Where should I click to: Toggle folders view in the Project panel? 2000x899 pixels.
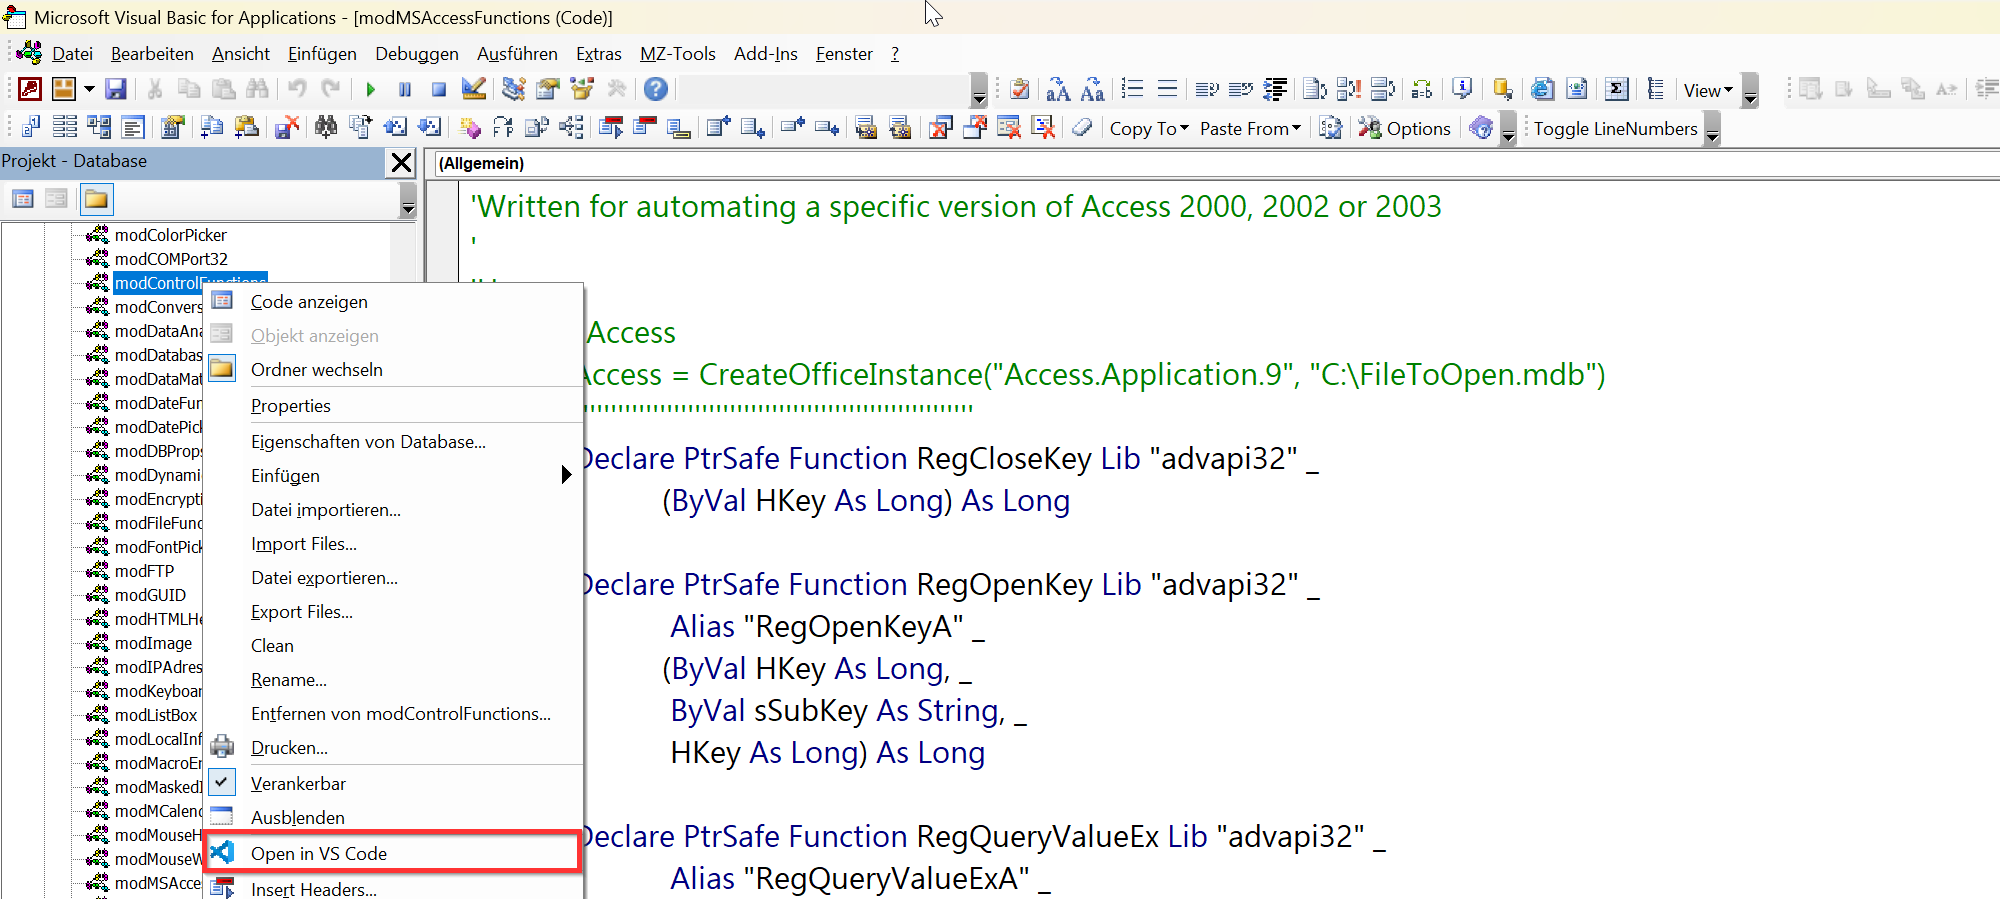click(96, 199)
